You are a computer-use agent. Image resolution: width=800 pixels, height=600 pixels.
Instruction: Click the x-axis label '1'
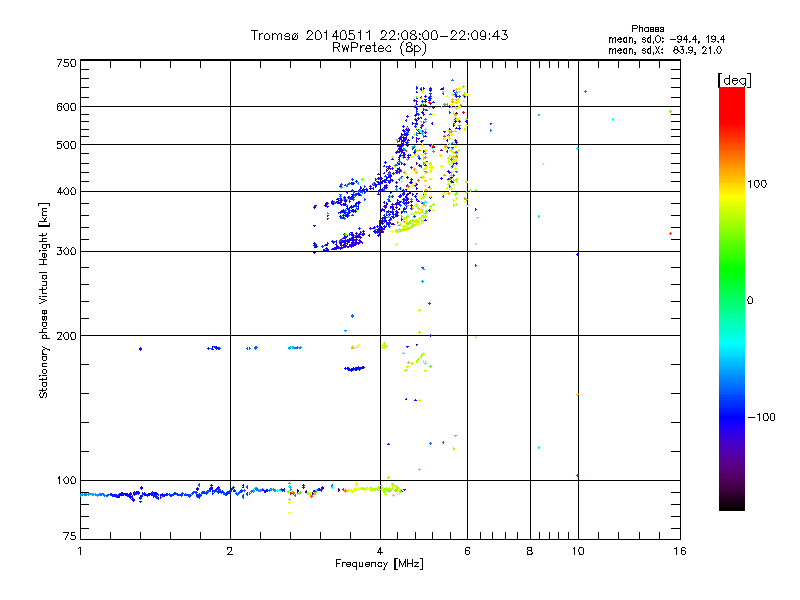(x=80, y=551)
